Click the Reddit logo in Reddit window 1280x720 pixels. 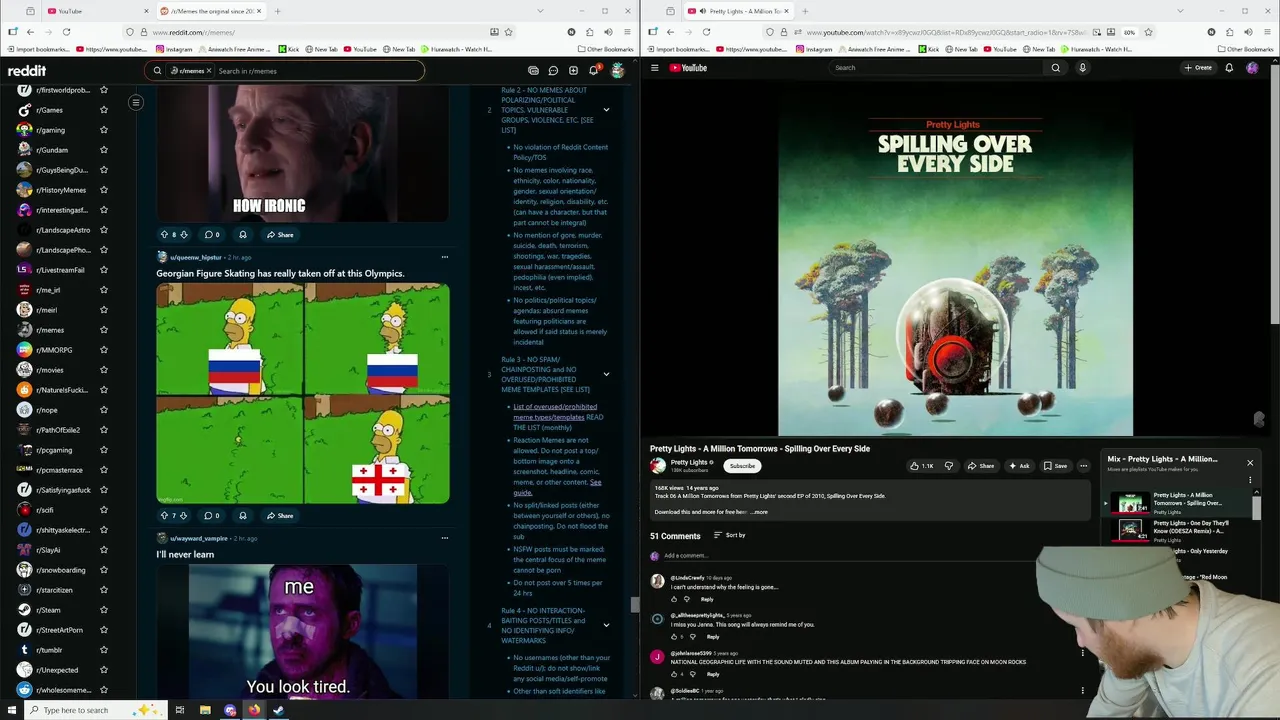27,71
